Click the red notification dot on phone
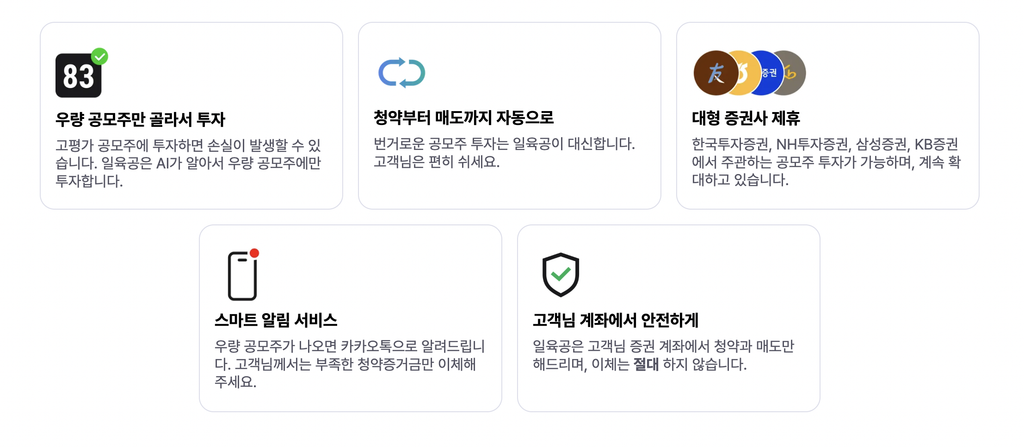Screen dimensions: 1024x447 point(255,253)
